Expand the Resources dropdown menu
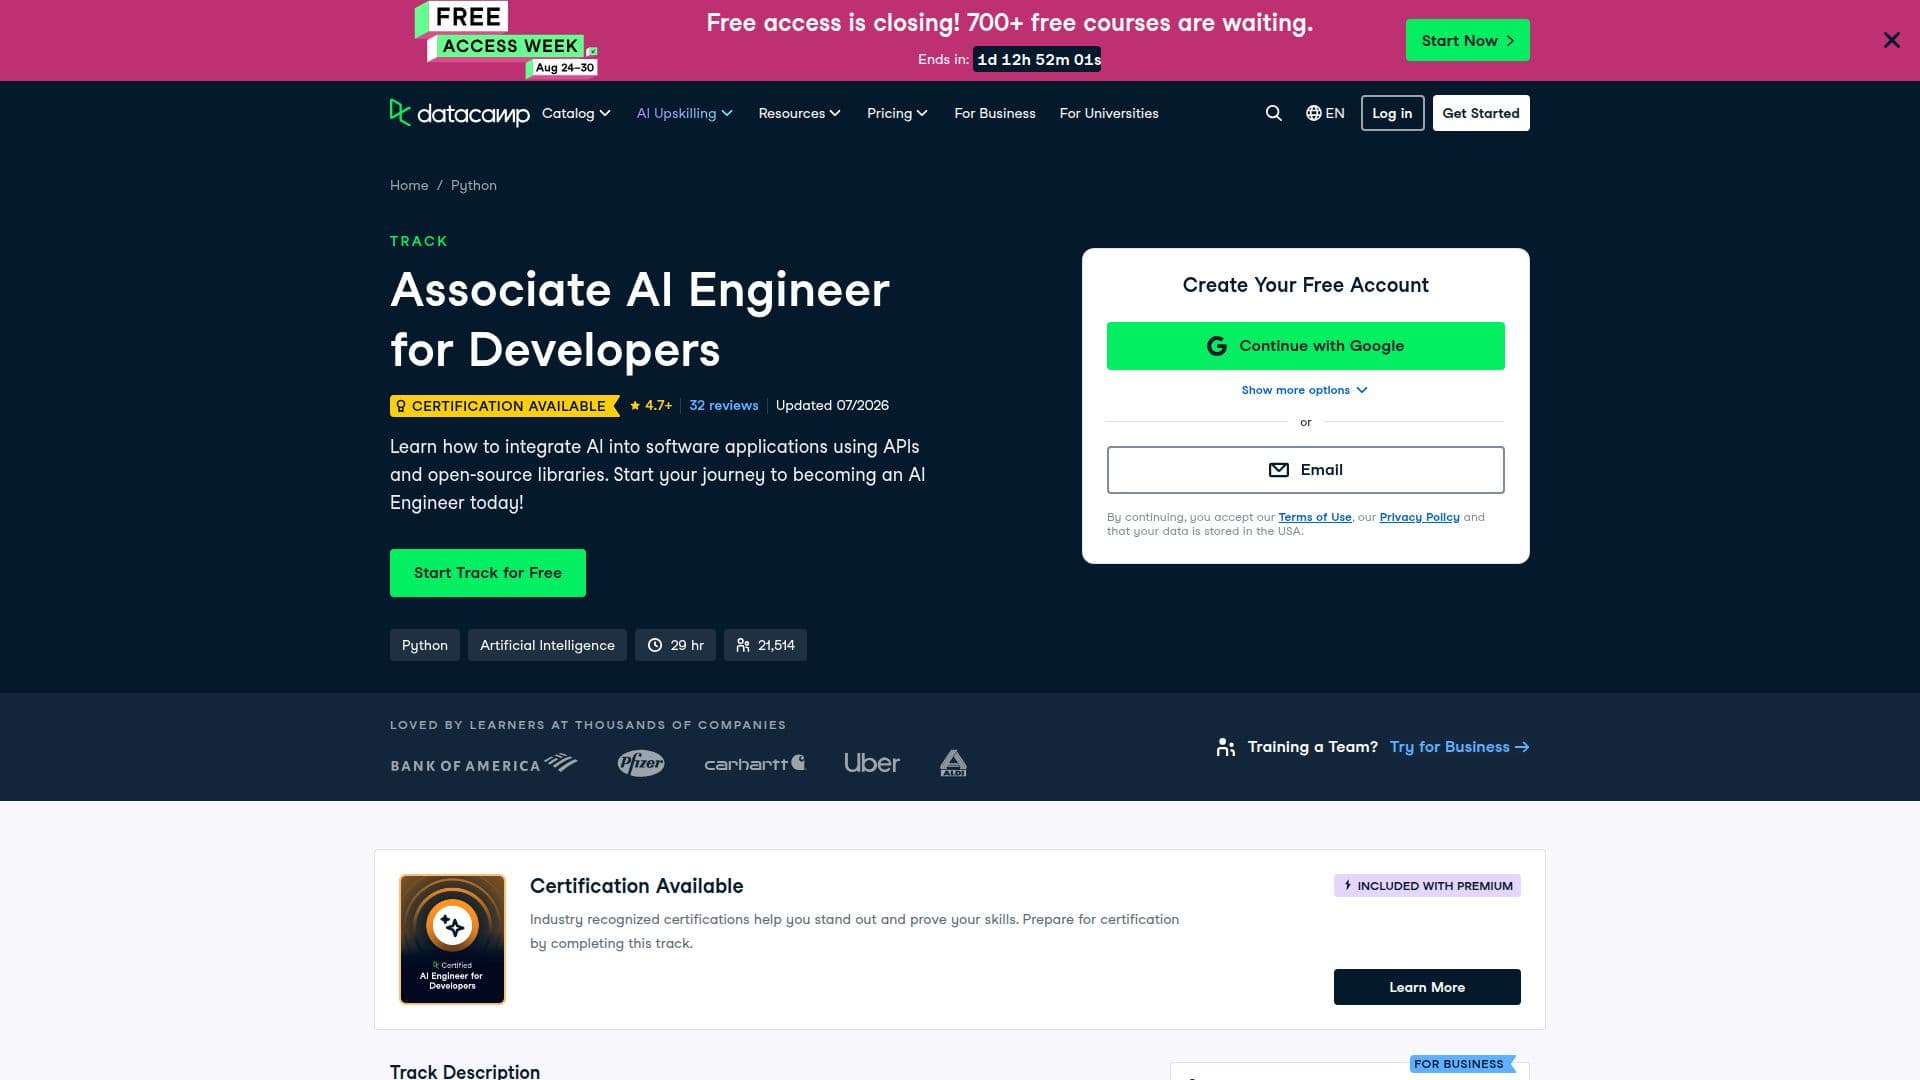This screenshot has width=1920, height=1080. [799, 113]
